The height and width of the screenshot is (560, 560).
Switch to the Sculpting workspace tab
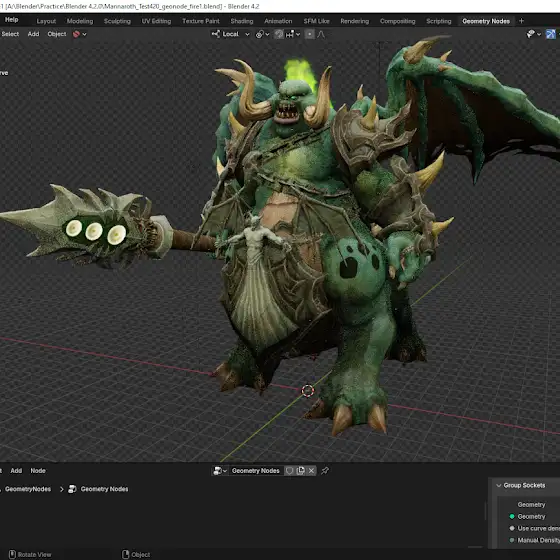coord(117,21)
